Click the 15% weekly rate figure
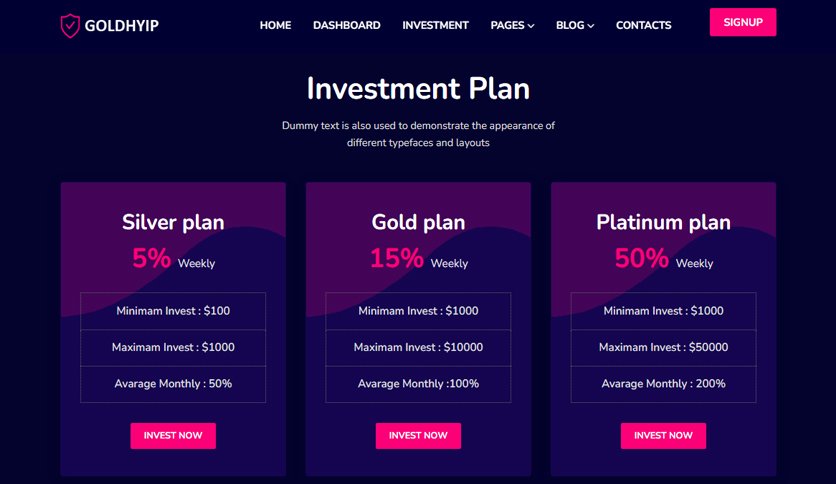836x484 pixels. [x=397, y=259]
